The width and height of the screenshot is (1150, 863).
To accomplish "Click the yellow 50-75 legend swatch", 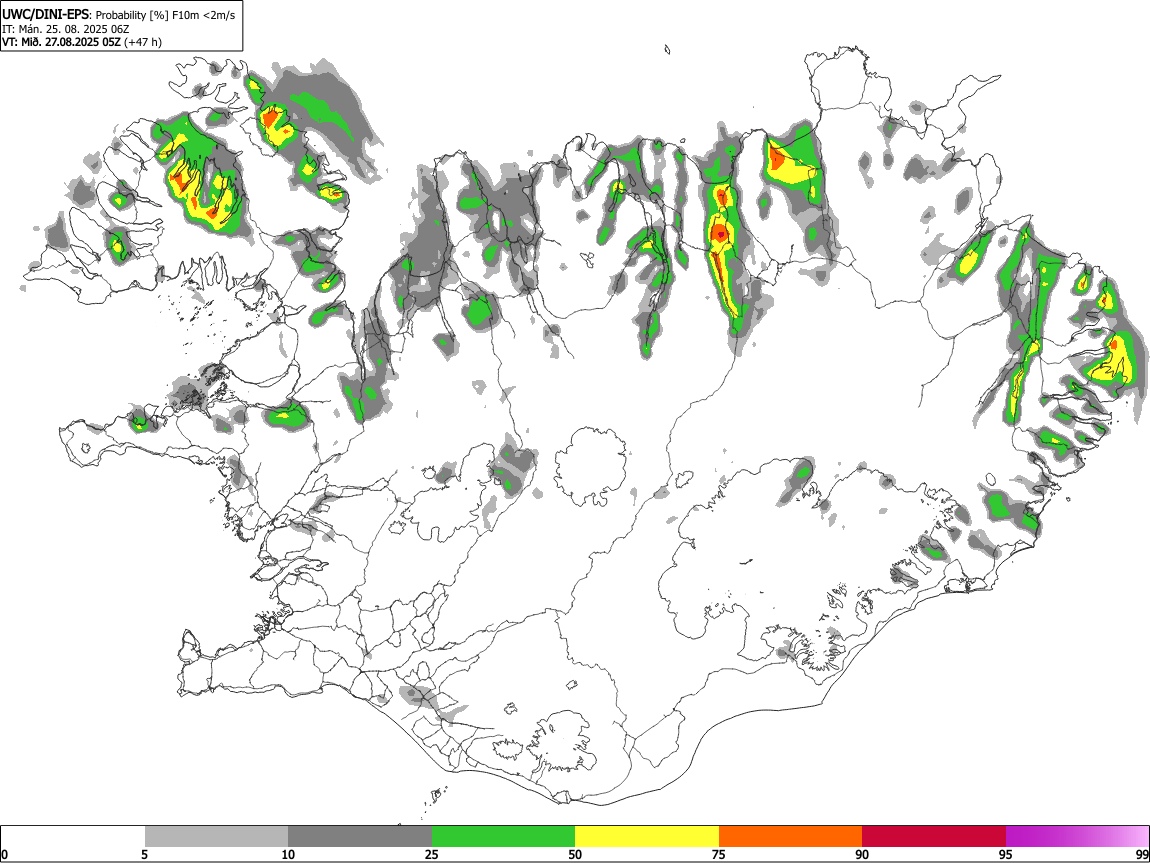I will point(647,836).
